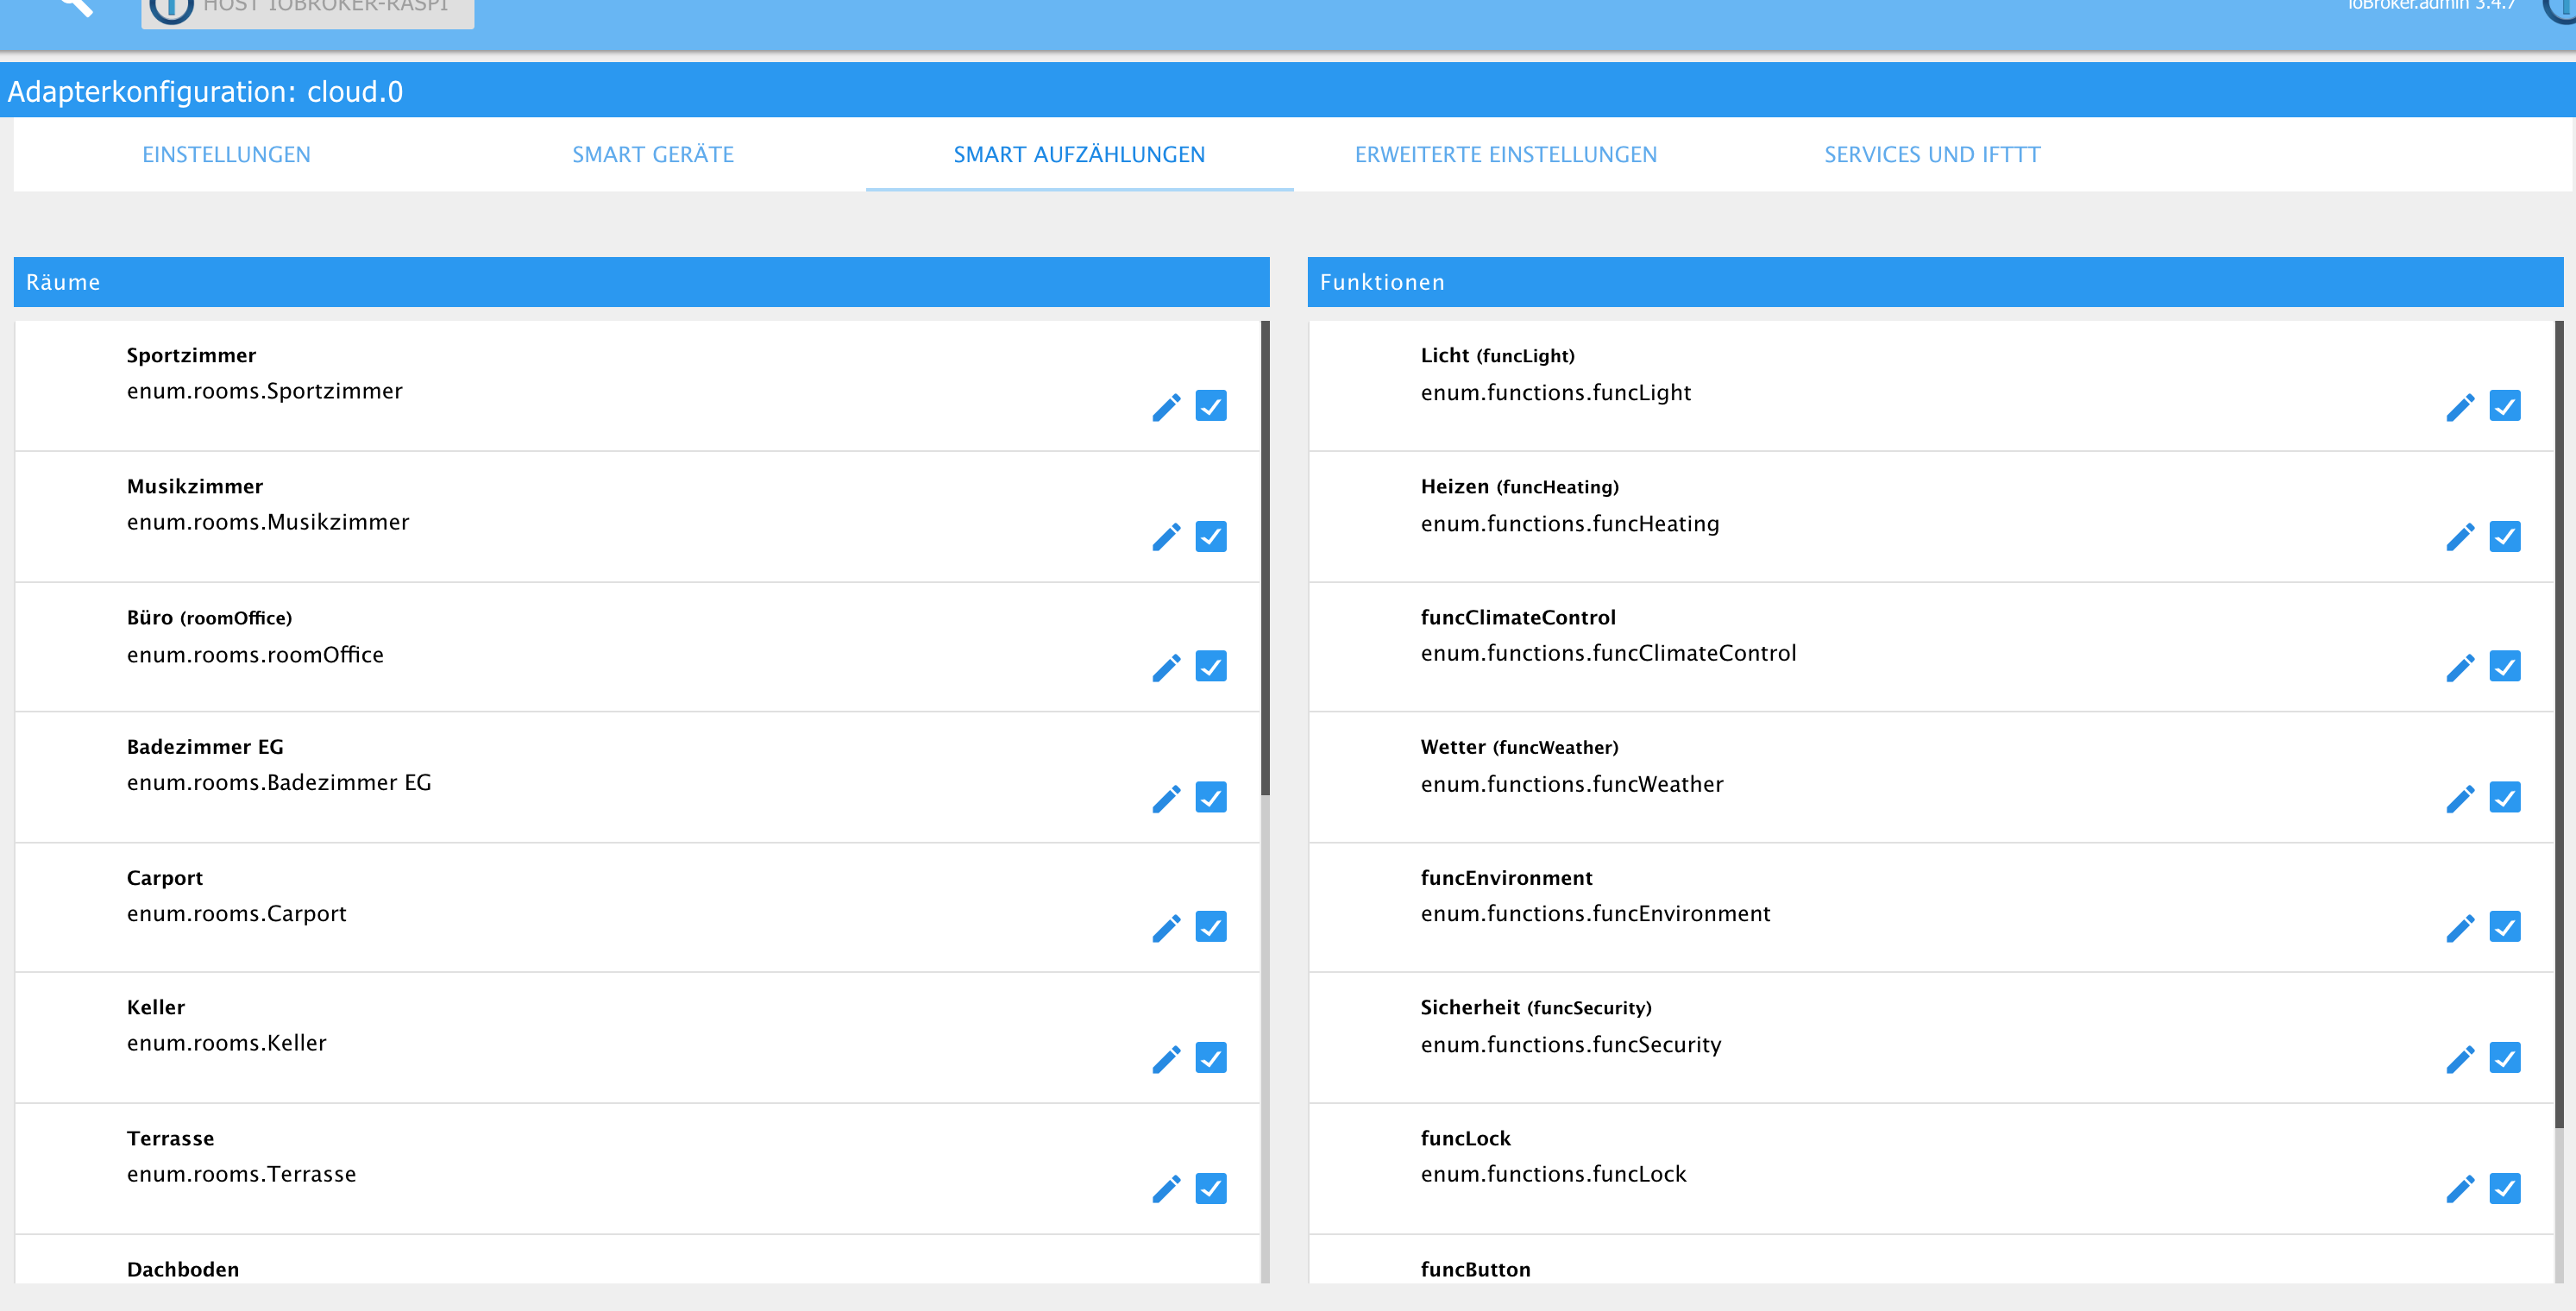
Task: Click the Räume panel header
Action: tap(641, 282)
